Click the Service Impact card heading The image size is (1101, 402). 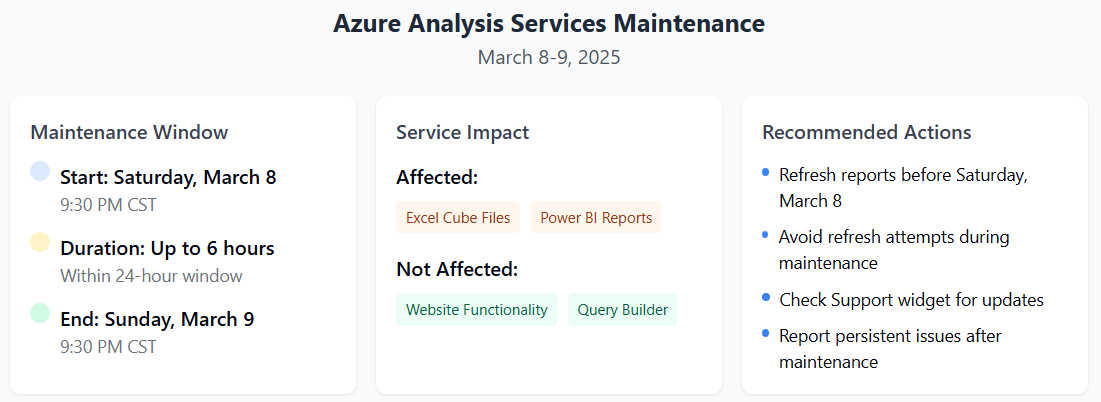[x=463, y=132]
